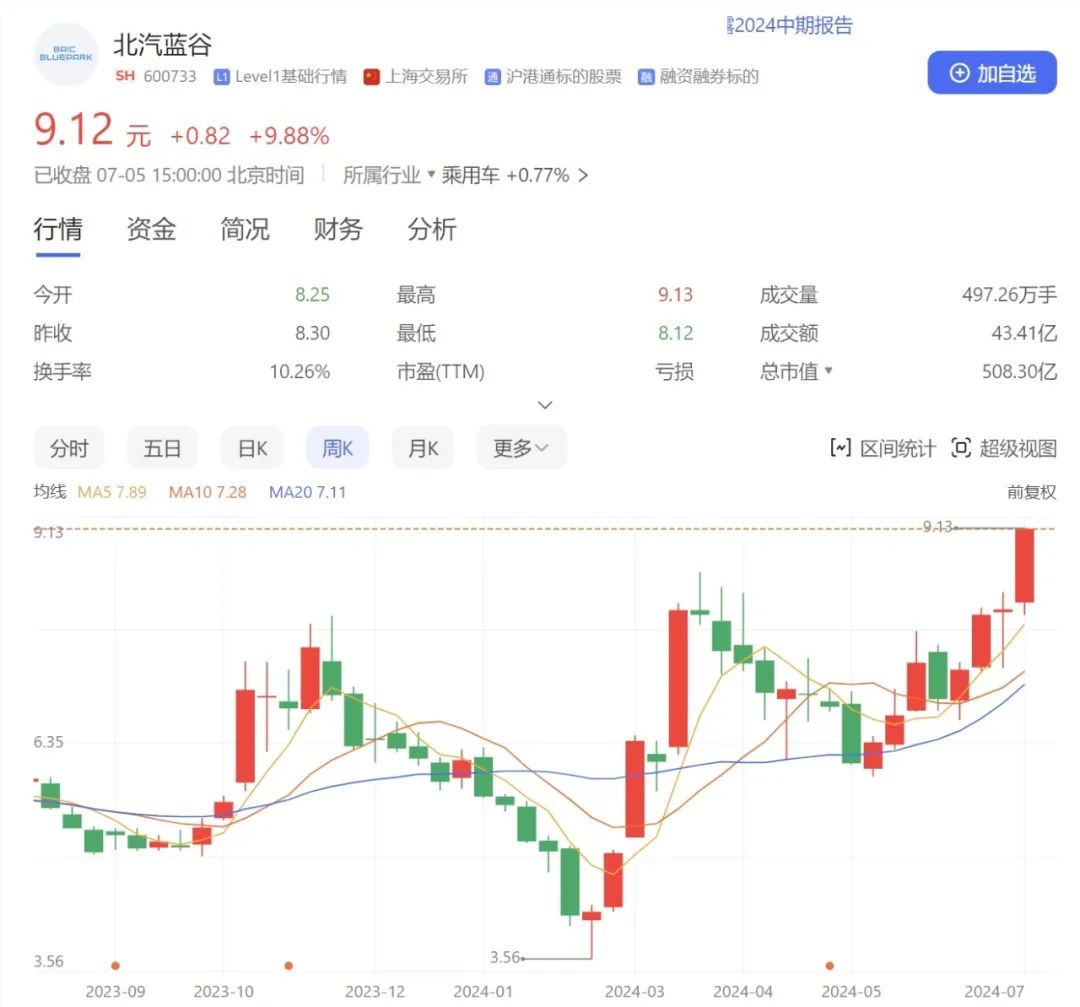Select the 周K chart view
The image size is (1080, 1007).
338,448
